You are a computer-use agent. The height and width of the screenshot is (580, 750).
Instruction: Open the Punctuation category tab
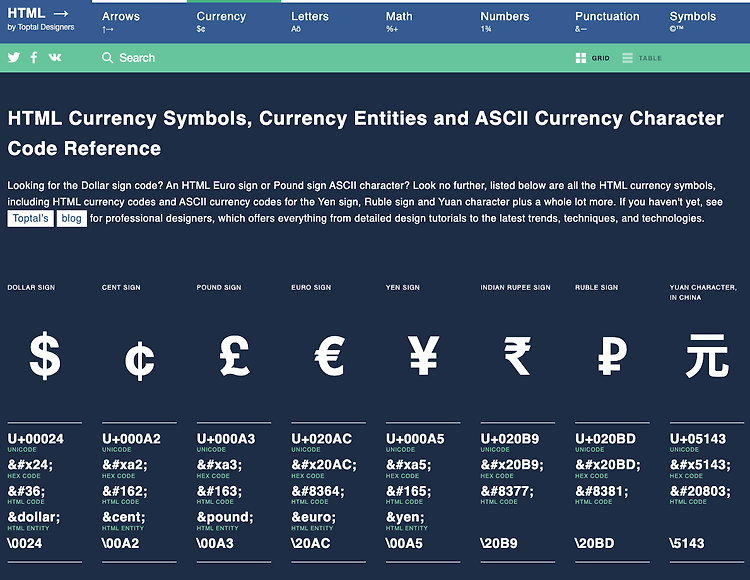point(607,22)
